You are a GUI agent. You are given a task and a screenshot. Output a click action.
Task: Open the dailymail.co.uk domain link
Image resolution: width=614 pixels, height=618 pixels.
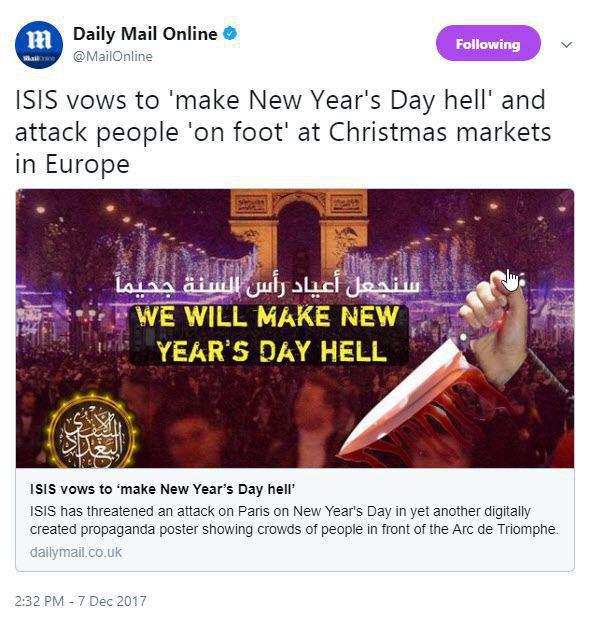(75, 552)
